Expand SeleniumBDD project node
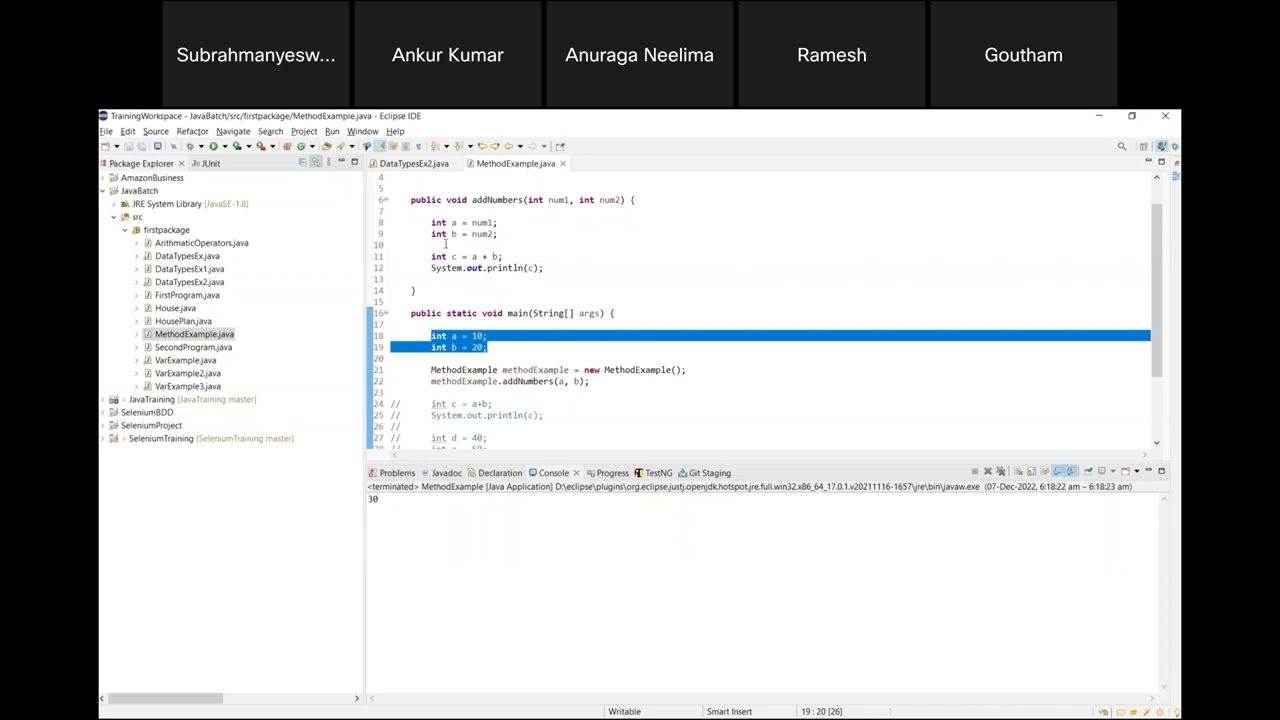Screen dimensions: 1280x720 (103, 412)
